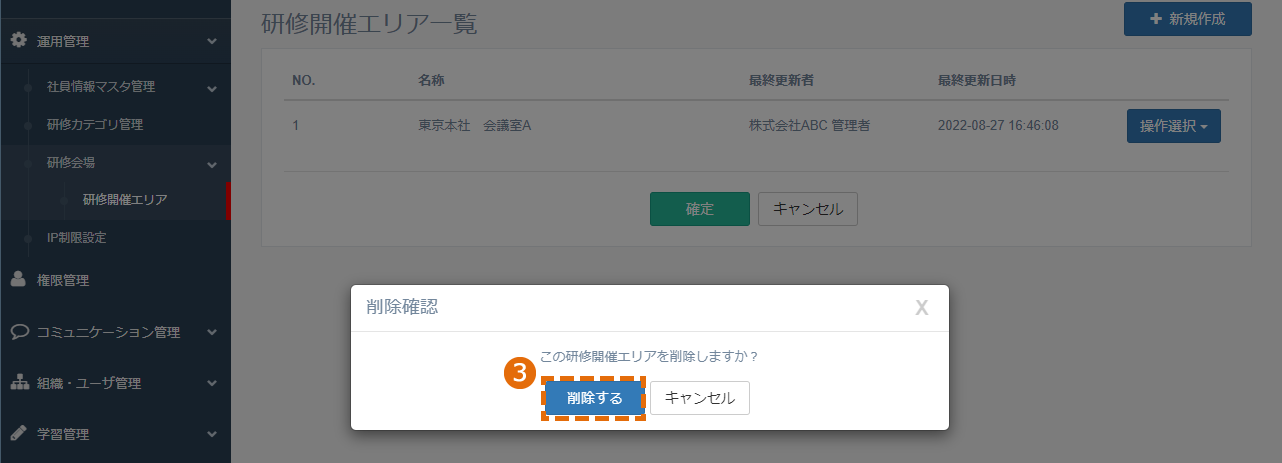Expand the コミュニケーション管理 chevron
The image size is (1282, 463).
coord(212,332)
